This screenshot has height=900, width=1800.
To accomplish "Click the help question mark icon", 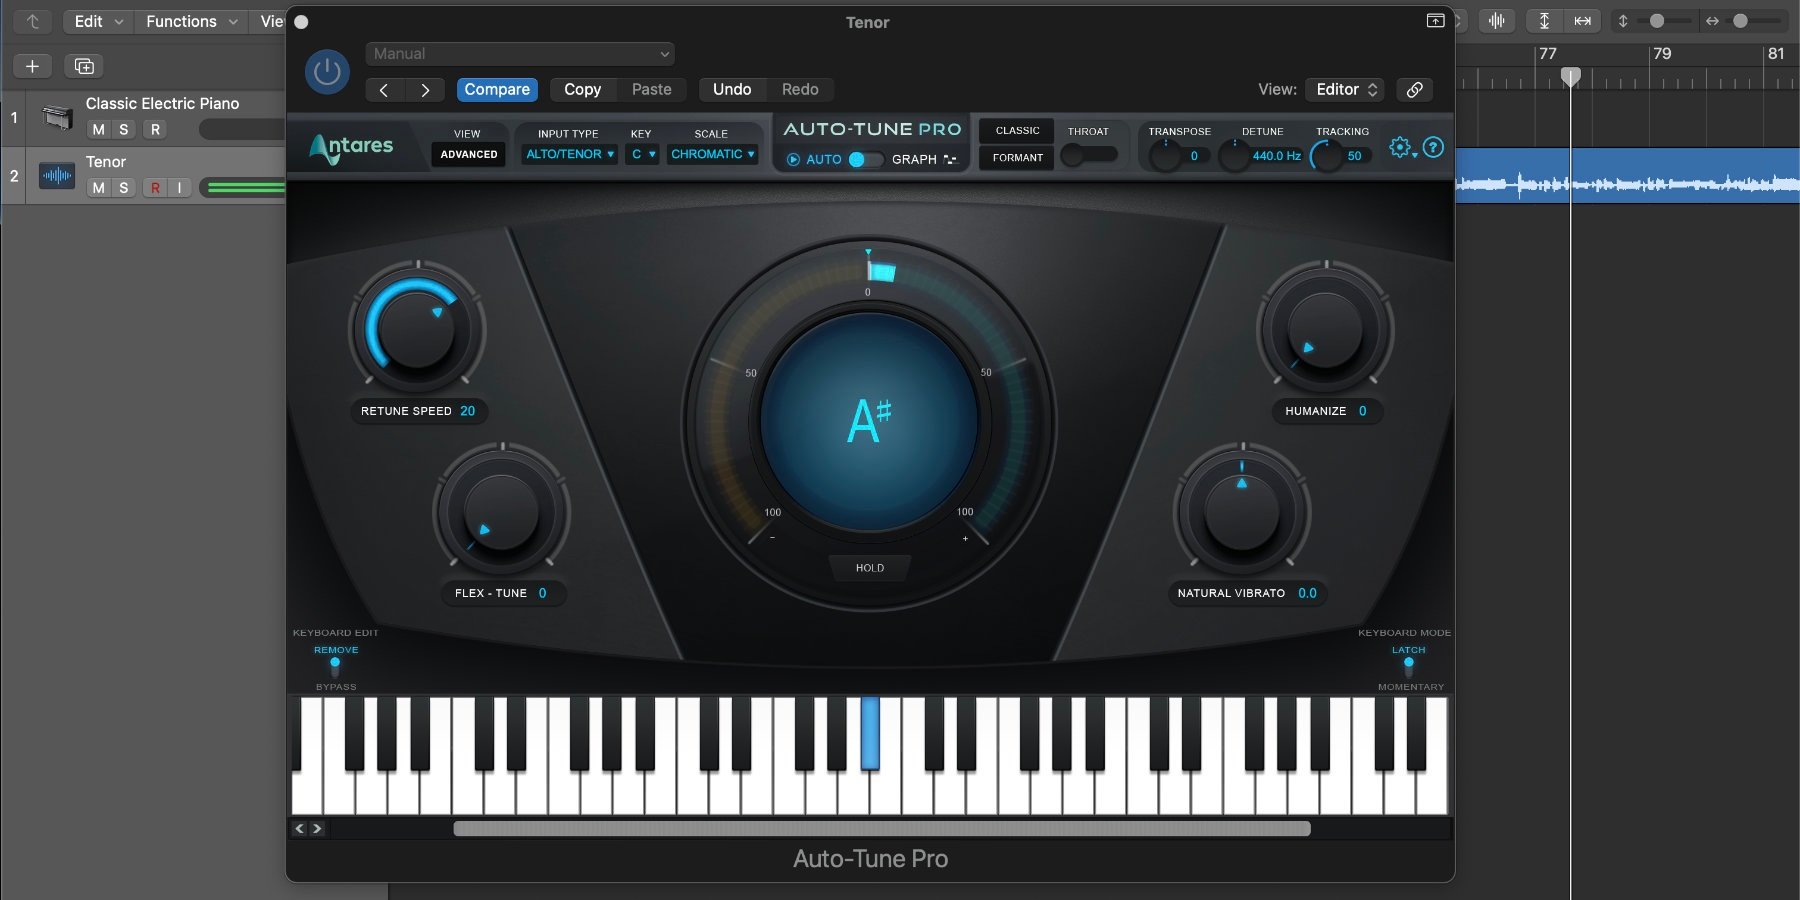I will point(1434,147).
